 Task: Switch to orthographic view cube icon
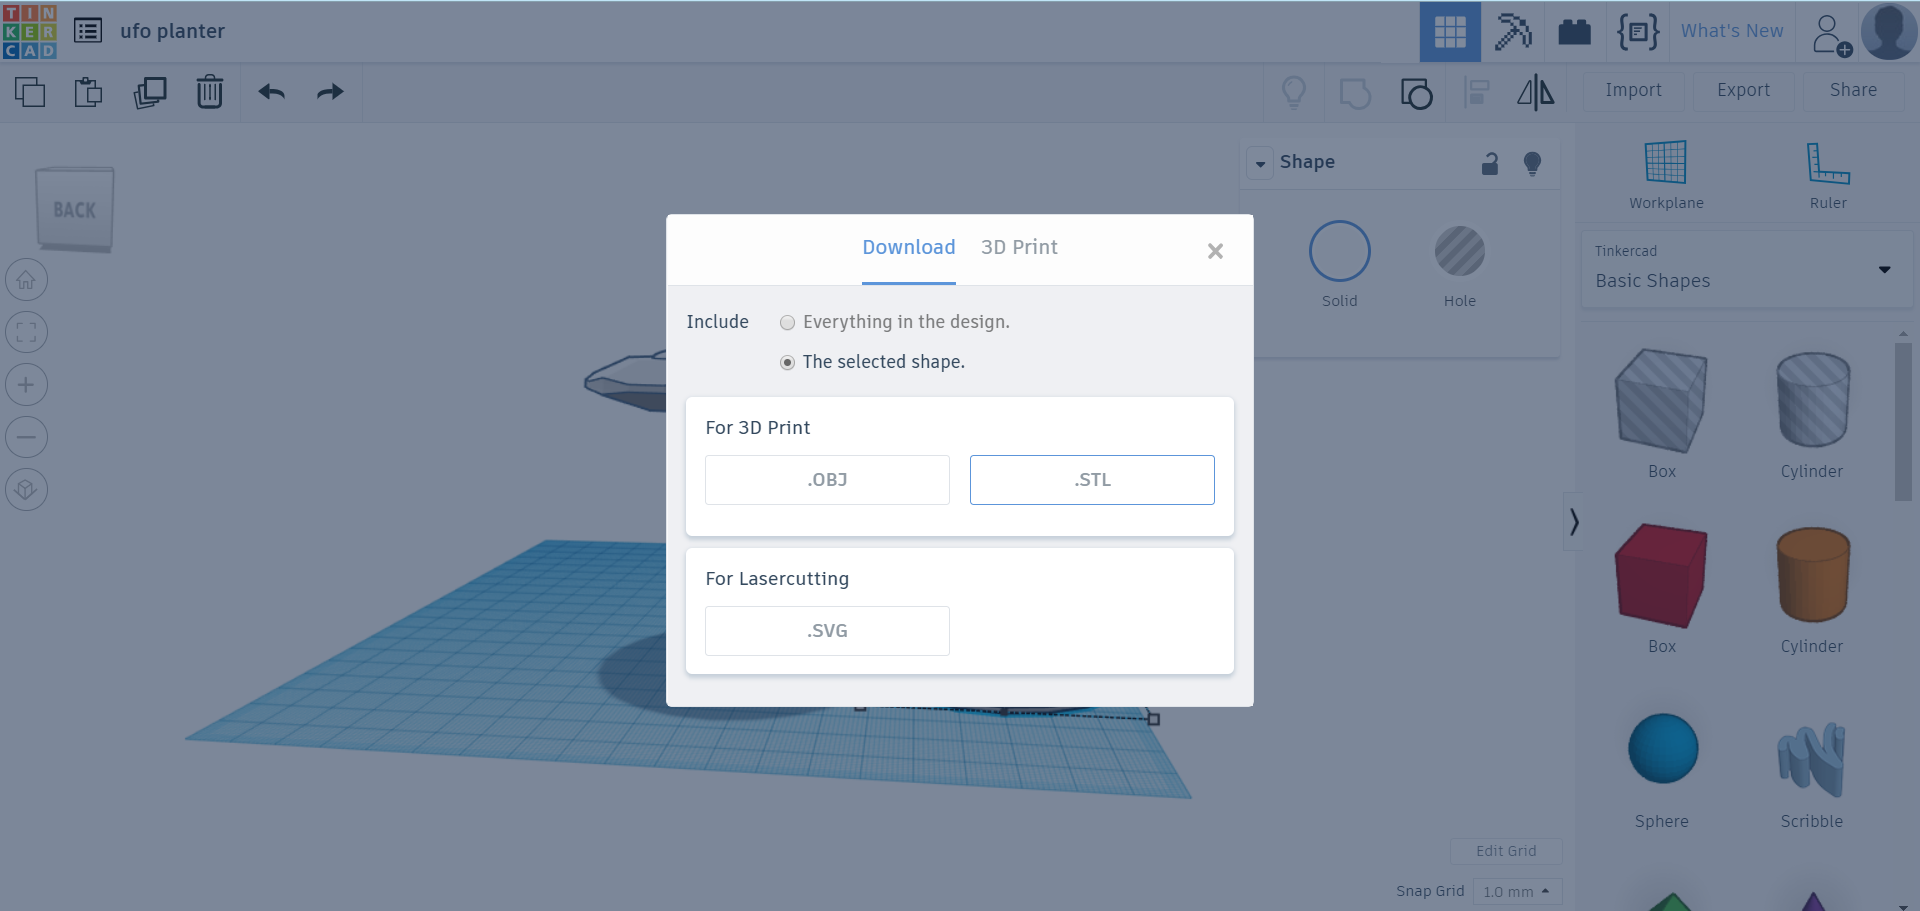(26, 489)
